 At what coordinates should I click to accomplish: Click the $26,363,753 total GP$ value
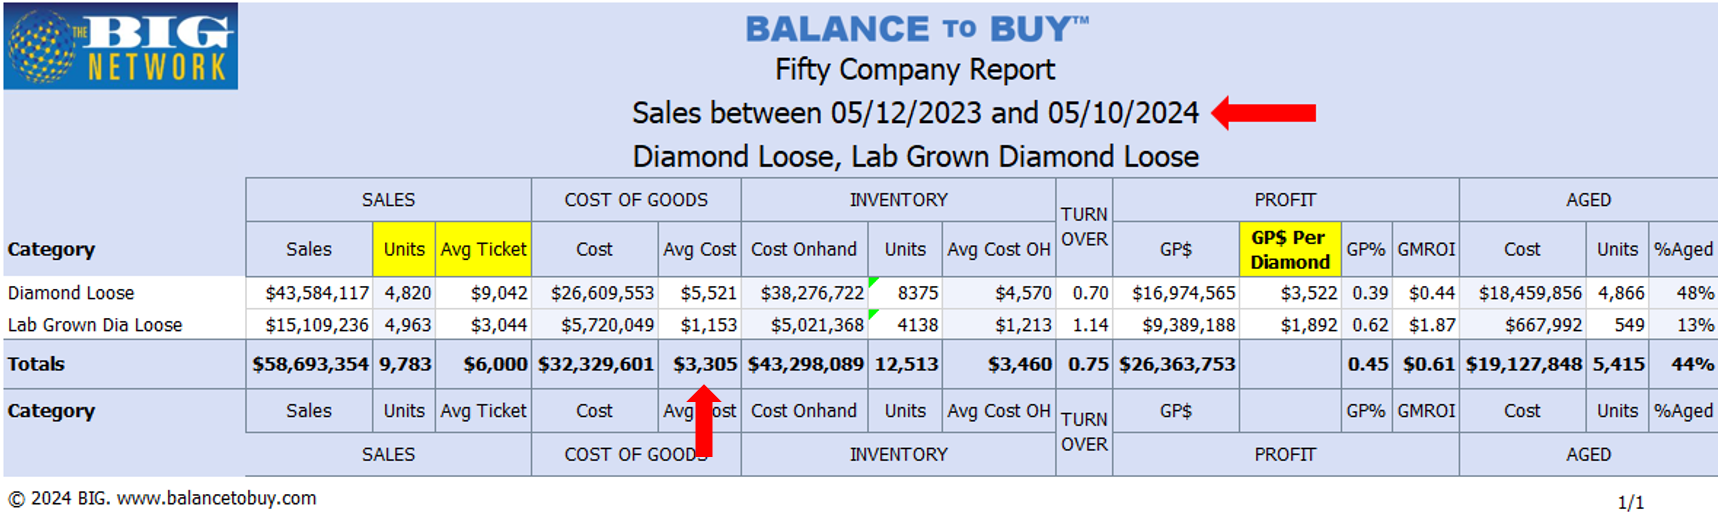1177,364
